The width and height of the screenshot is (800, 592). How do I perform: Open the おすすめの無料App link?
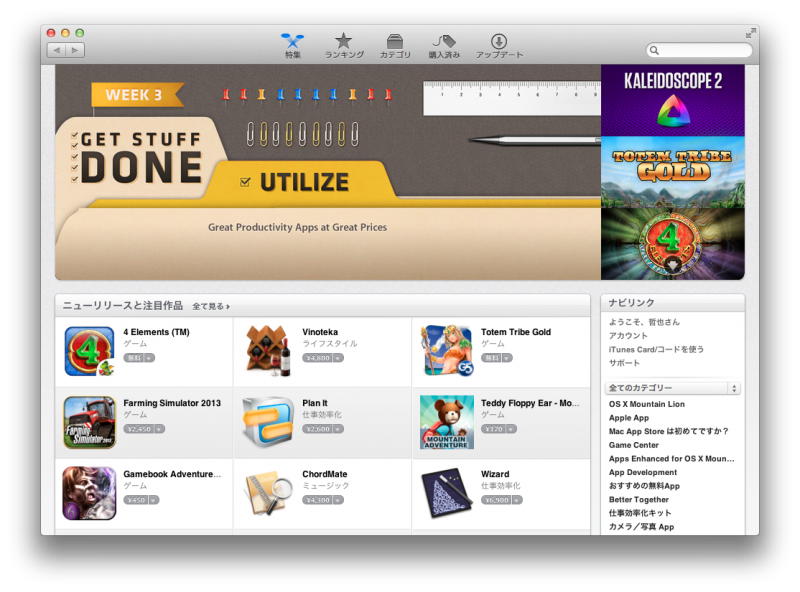pos(644,486)
